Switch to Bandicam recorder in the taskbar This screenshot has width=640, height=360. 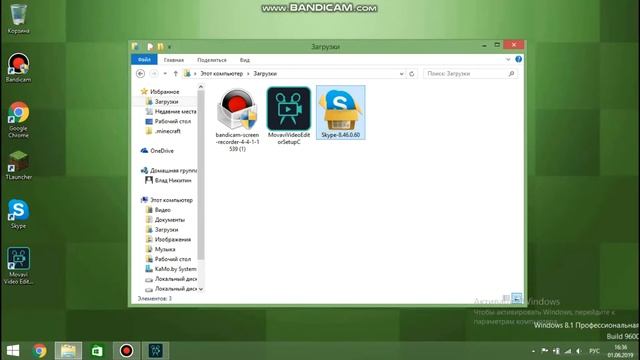(127, 351)
